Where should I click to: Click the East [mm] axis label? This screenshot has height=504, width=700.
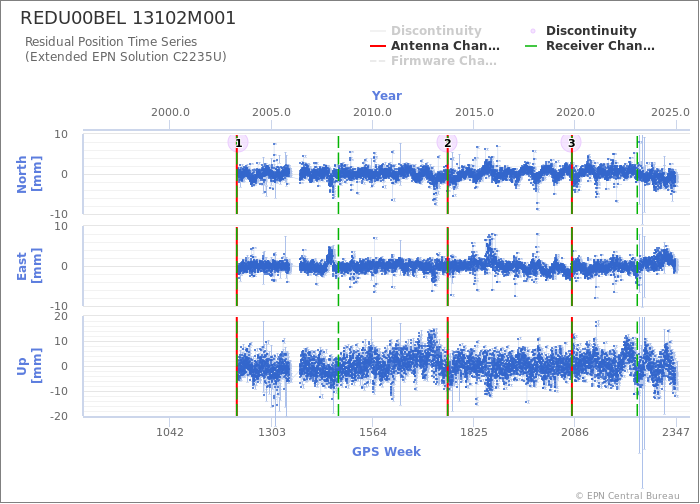29,266
